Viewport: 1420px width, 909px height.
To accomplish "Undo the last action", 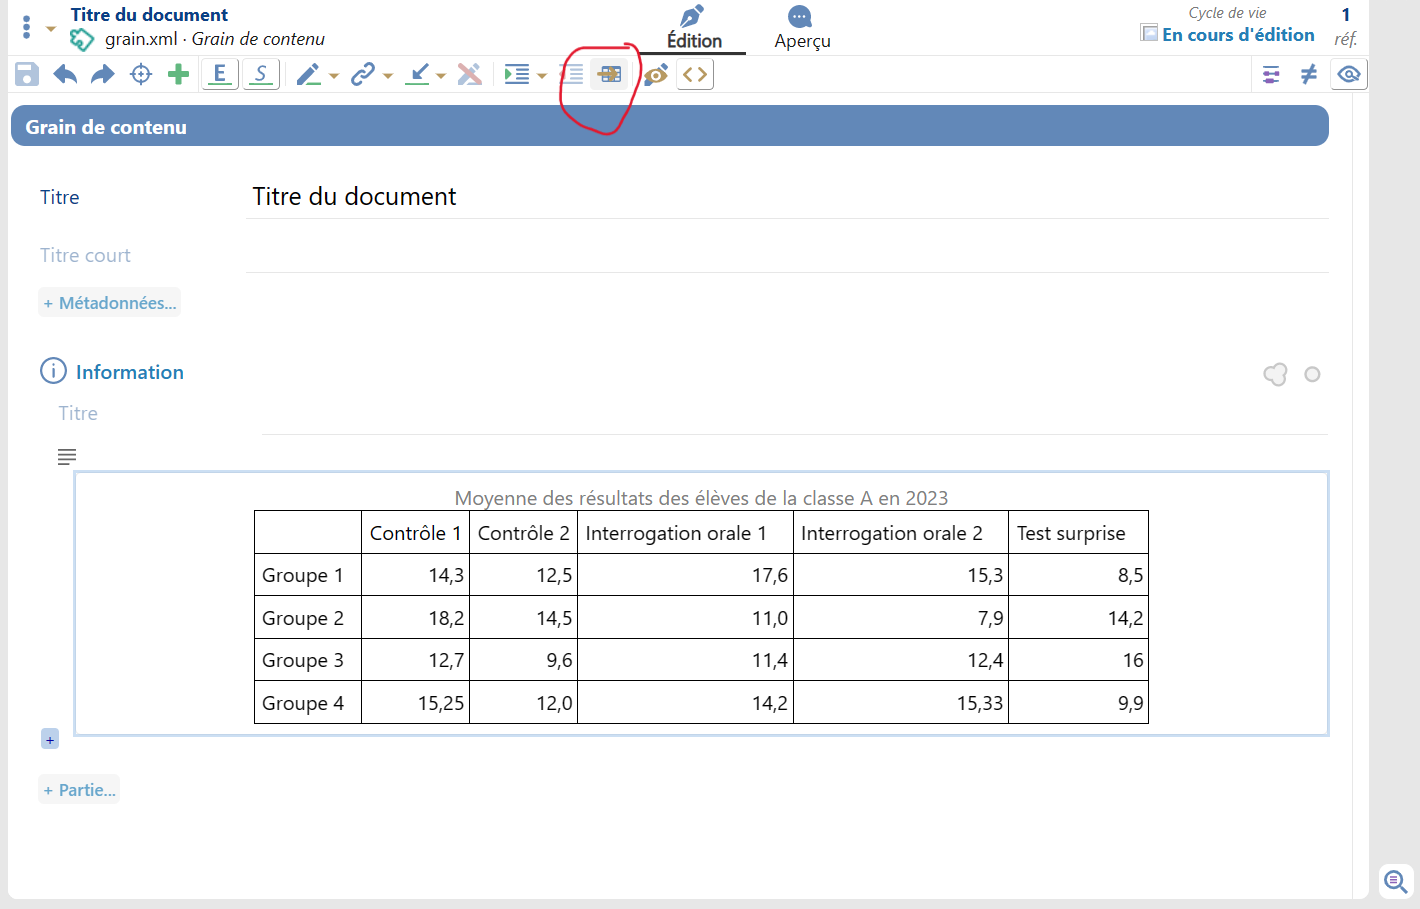I will (65, 74).
